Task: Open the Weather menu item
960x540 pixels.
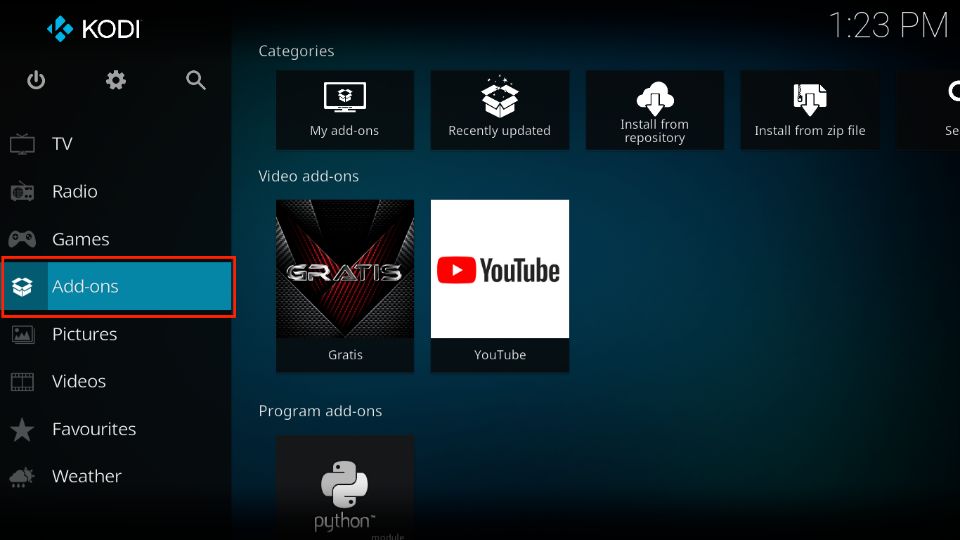Action: point(116,476)
